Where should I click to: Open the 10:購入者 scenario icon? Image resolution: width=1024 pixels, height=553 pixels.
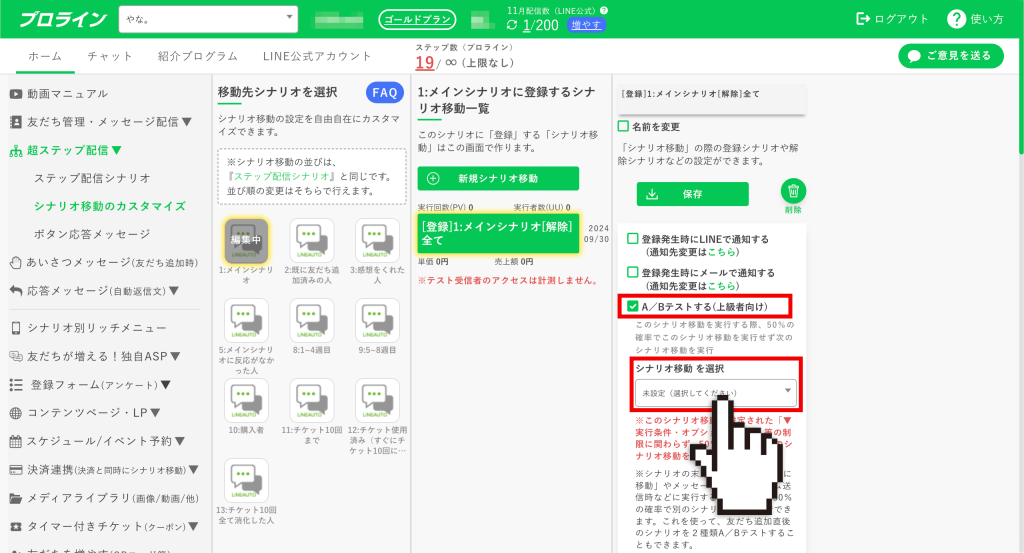coord(246,400)
